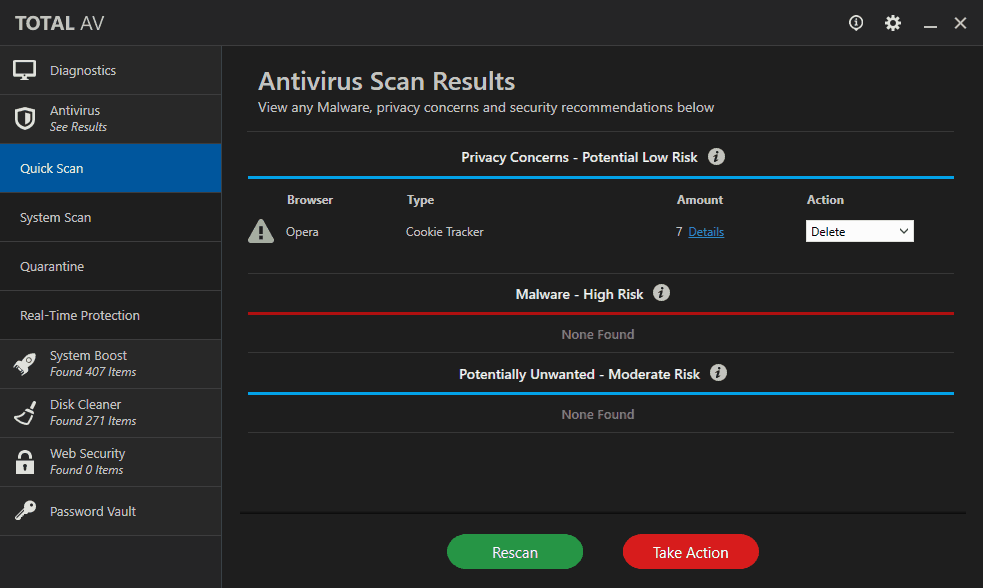Click the Details link for cookie trackers

click(705, 231)
